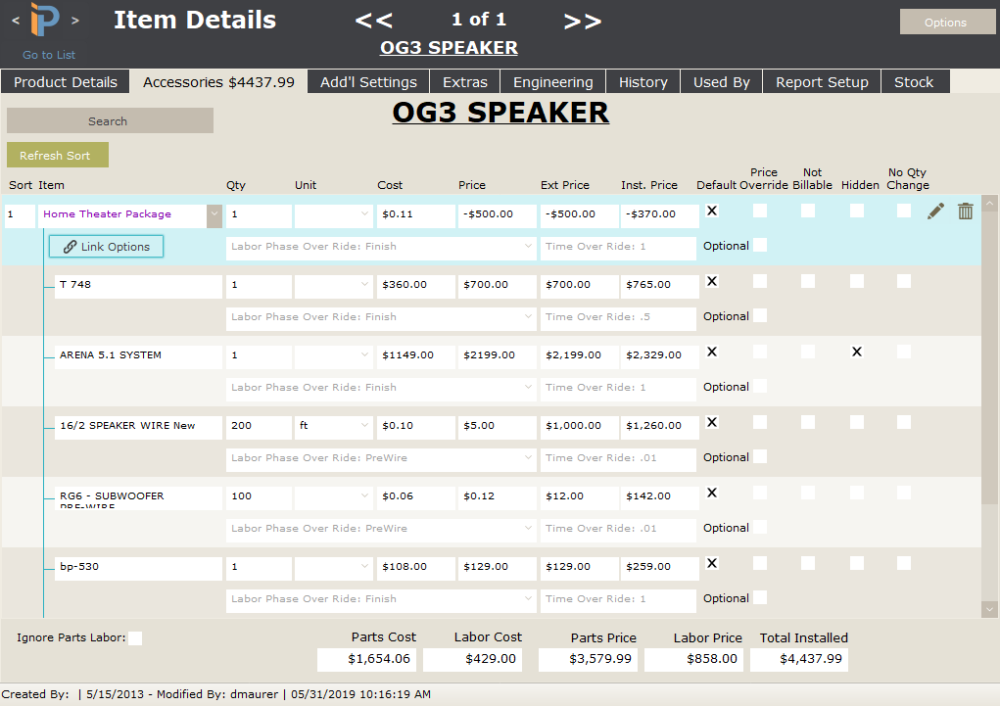Open the Product Details tab

pos(66,82)
